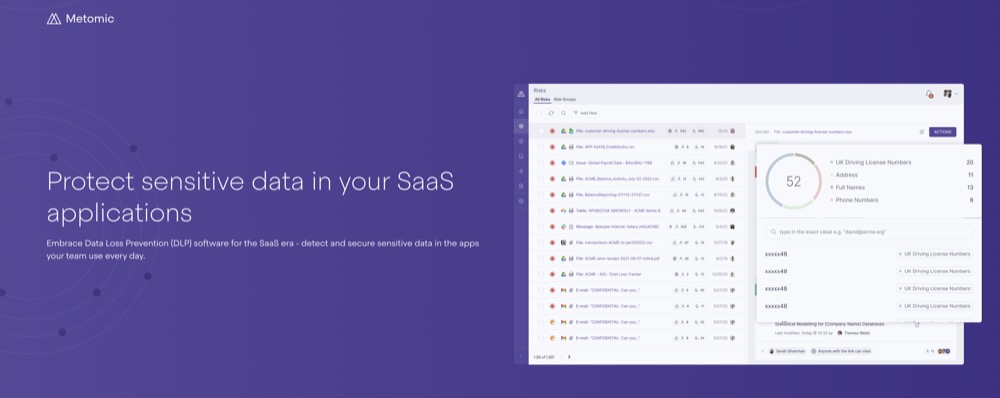Click the Add filter button
This screenshot has width=1000, height=398.
tap(585, 113)
